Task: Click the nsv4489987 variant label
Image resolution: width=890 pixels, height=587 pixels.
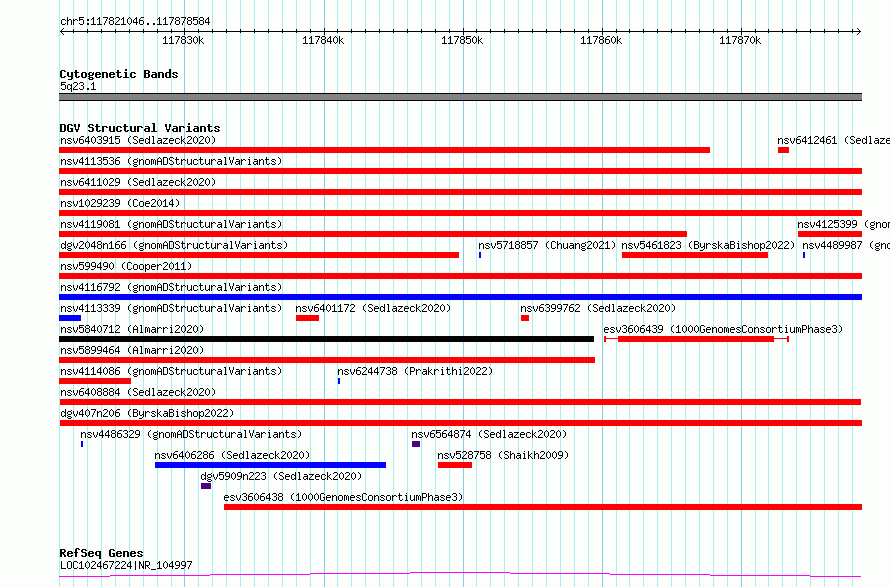Action: coord(846,245)
